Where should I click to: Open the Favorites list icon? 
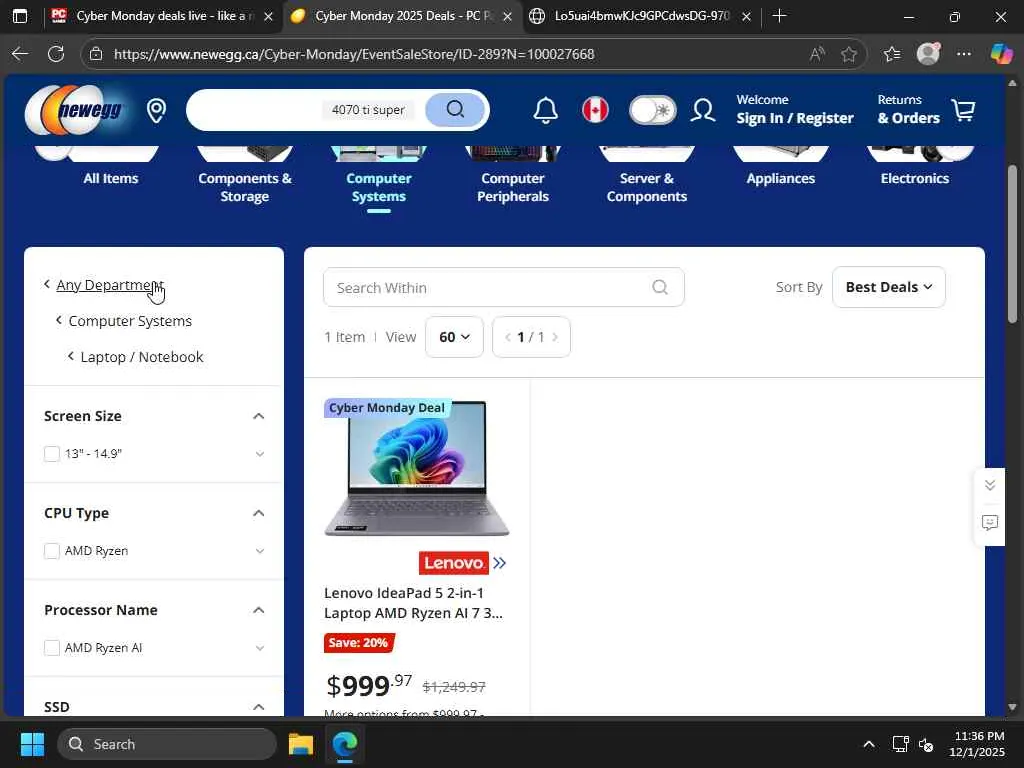click(892, 54)
